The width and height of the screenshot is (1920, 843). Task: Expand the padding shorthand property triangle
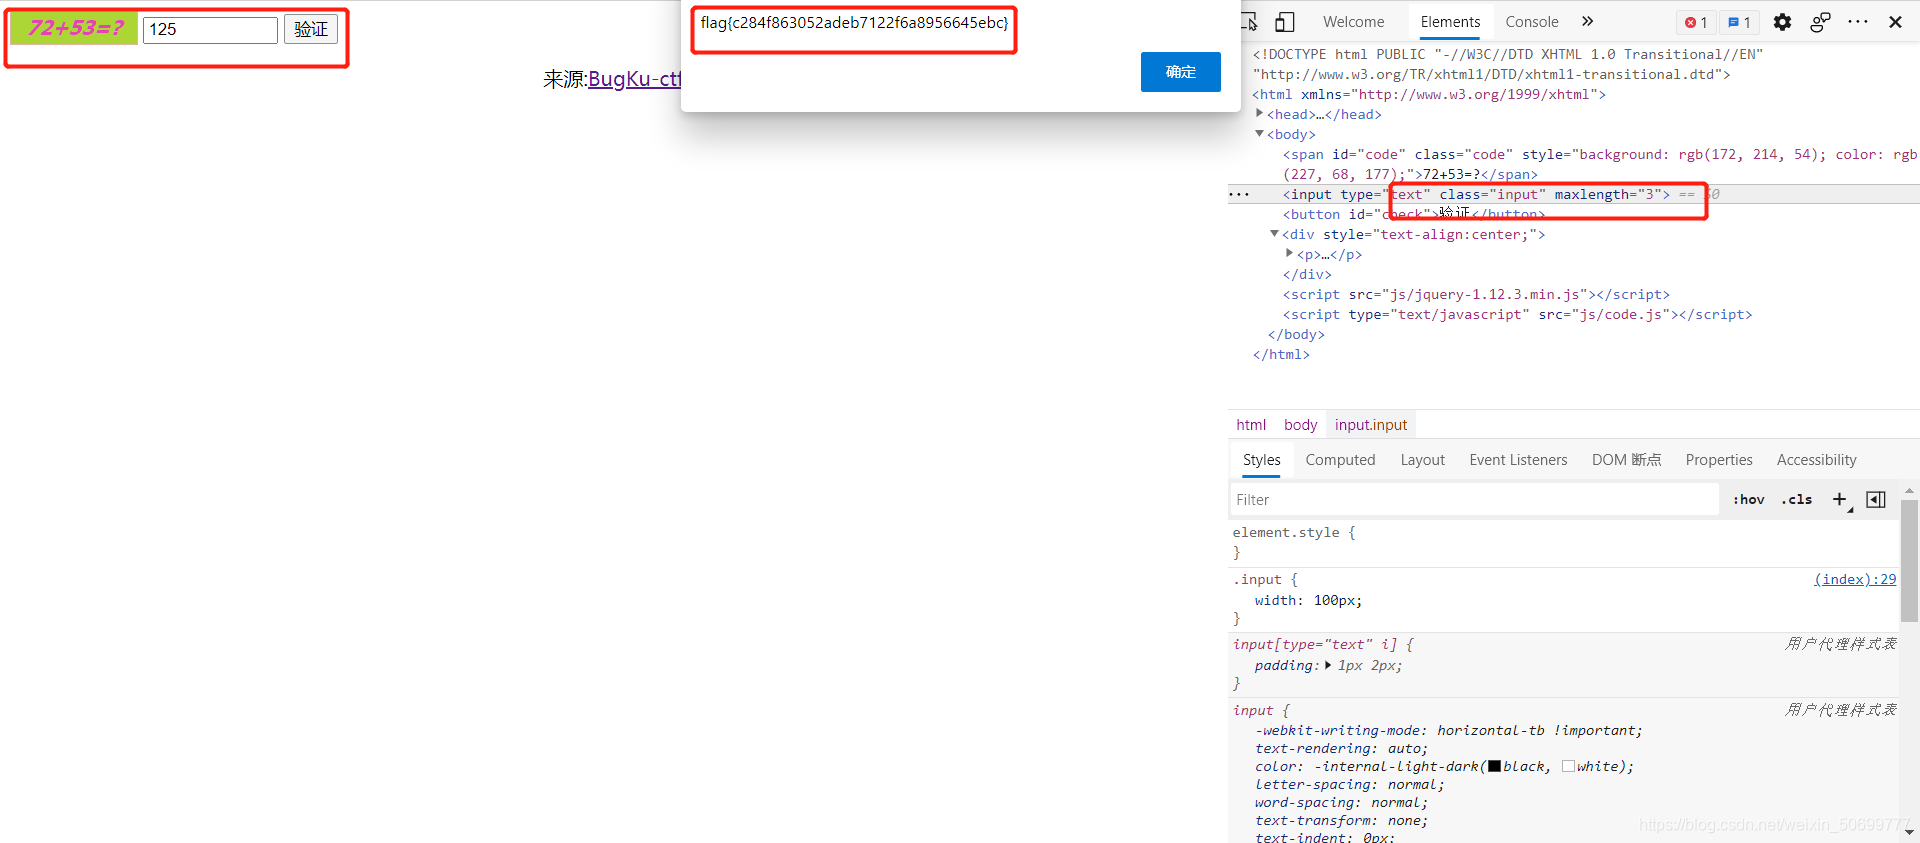coord(1328,665)
